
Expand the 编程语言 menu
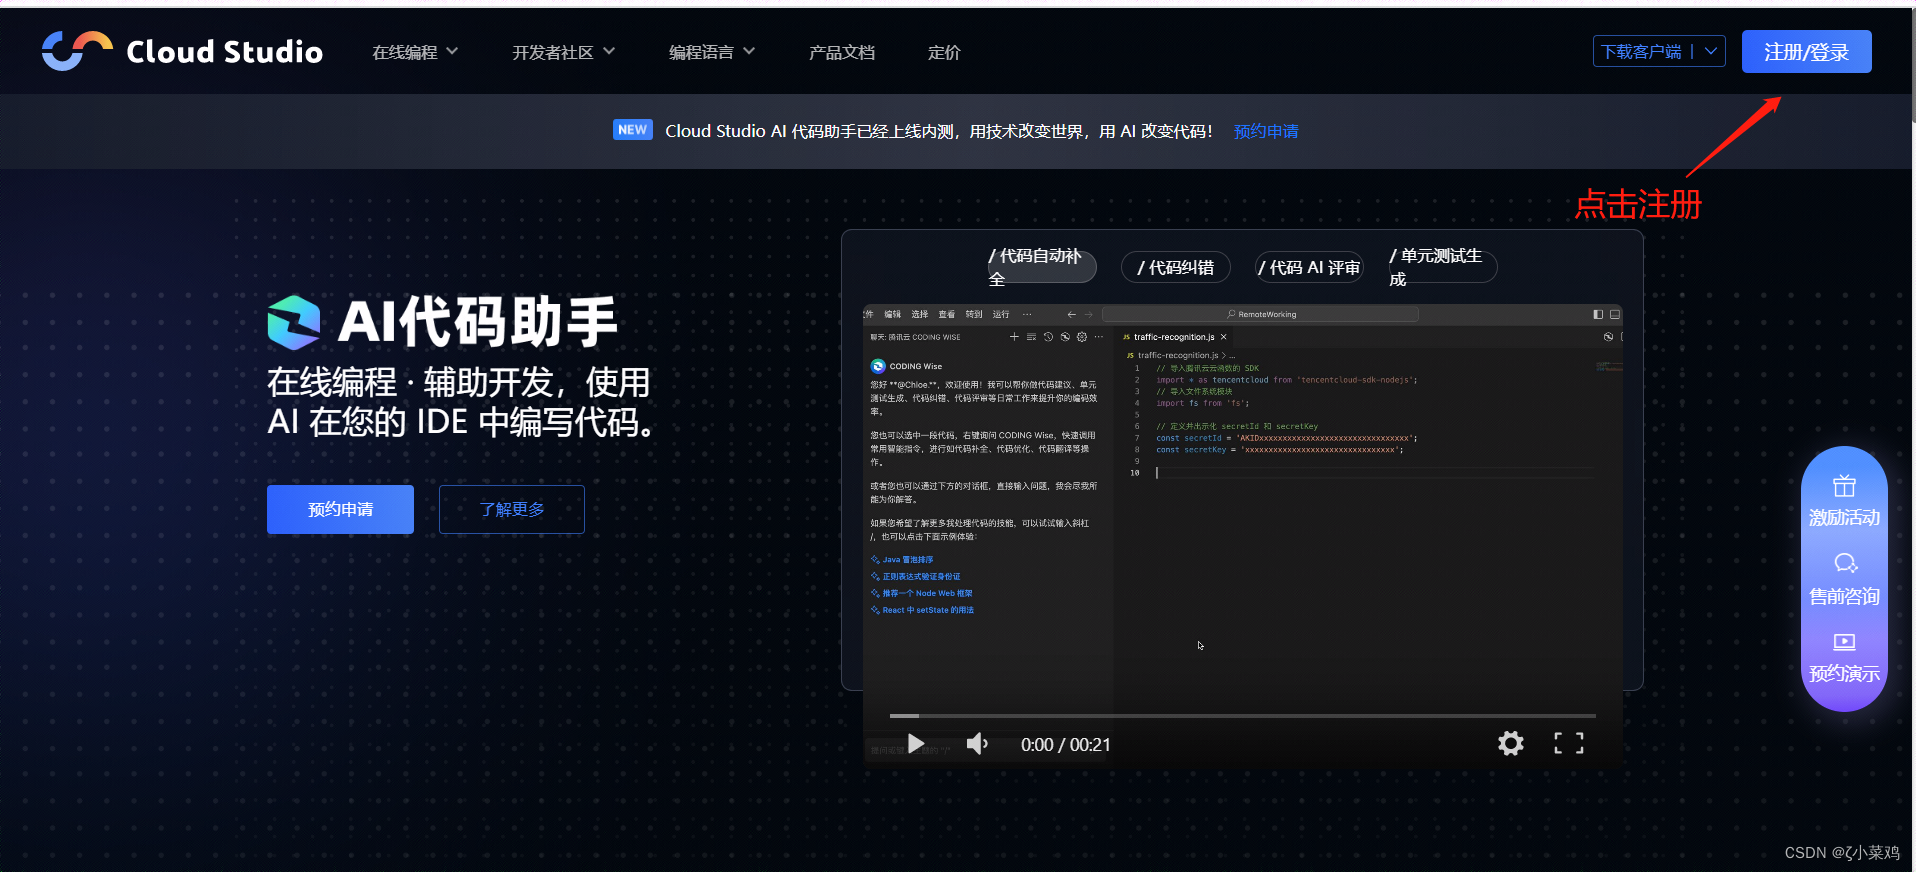[x=711, y=52]
